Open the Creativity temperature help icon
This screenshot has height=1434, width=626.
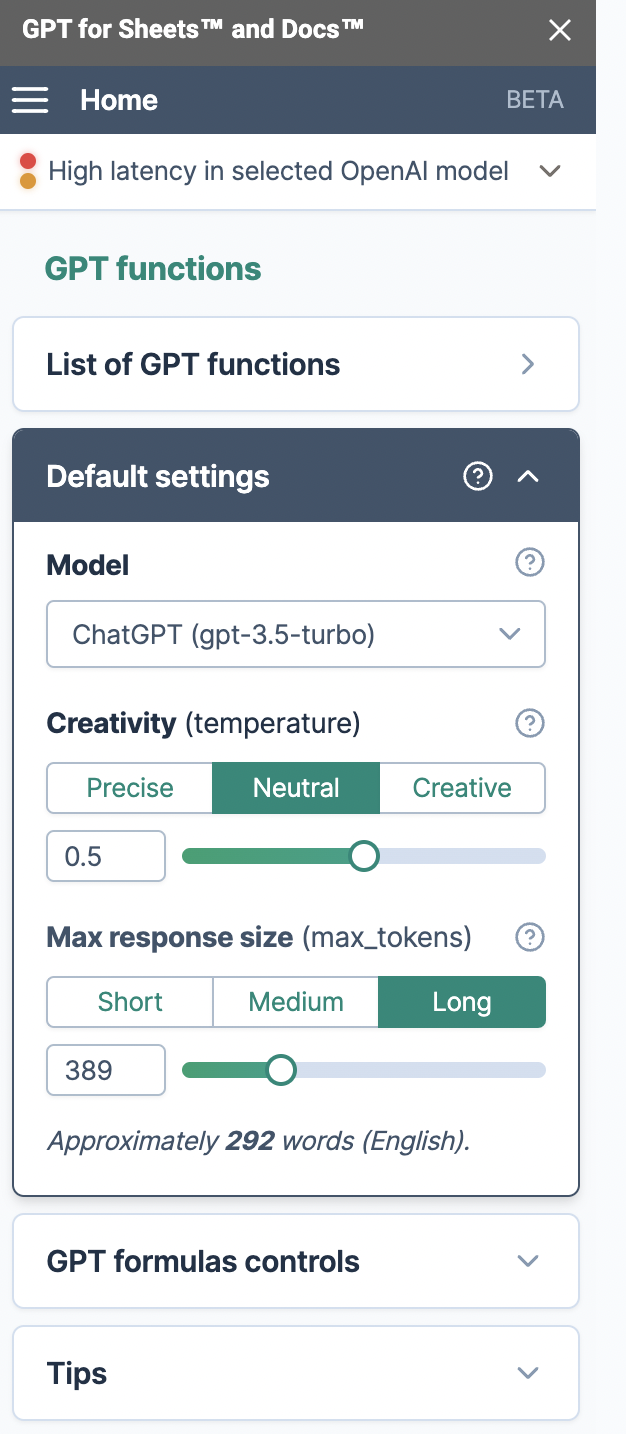tap(529, 723)
